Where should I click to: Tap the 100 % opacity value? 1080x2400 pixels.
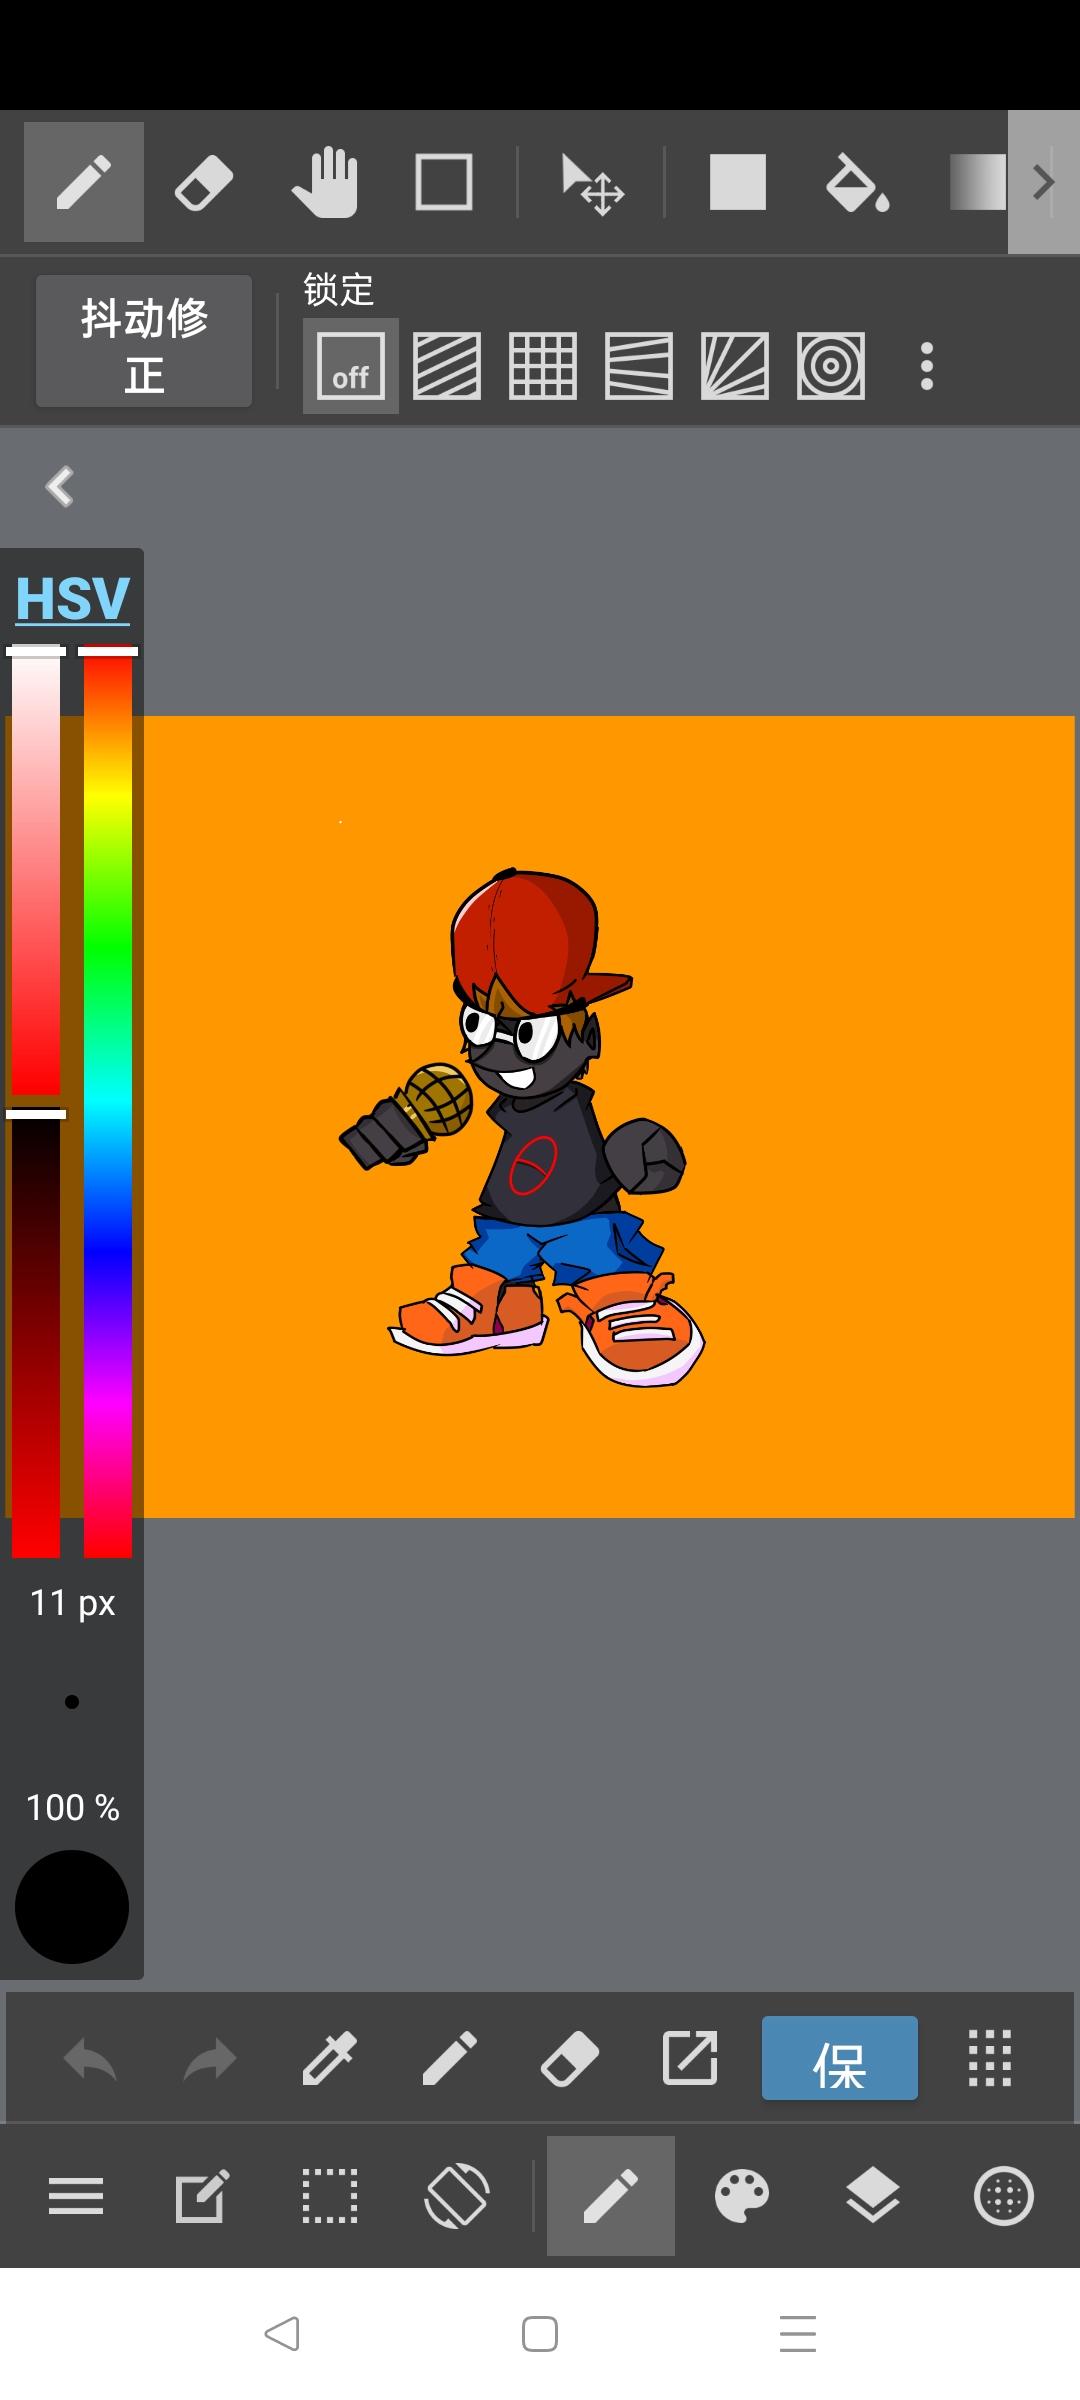(72, 1808)
